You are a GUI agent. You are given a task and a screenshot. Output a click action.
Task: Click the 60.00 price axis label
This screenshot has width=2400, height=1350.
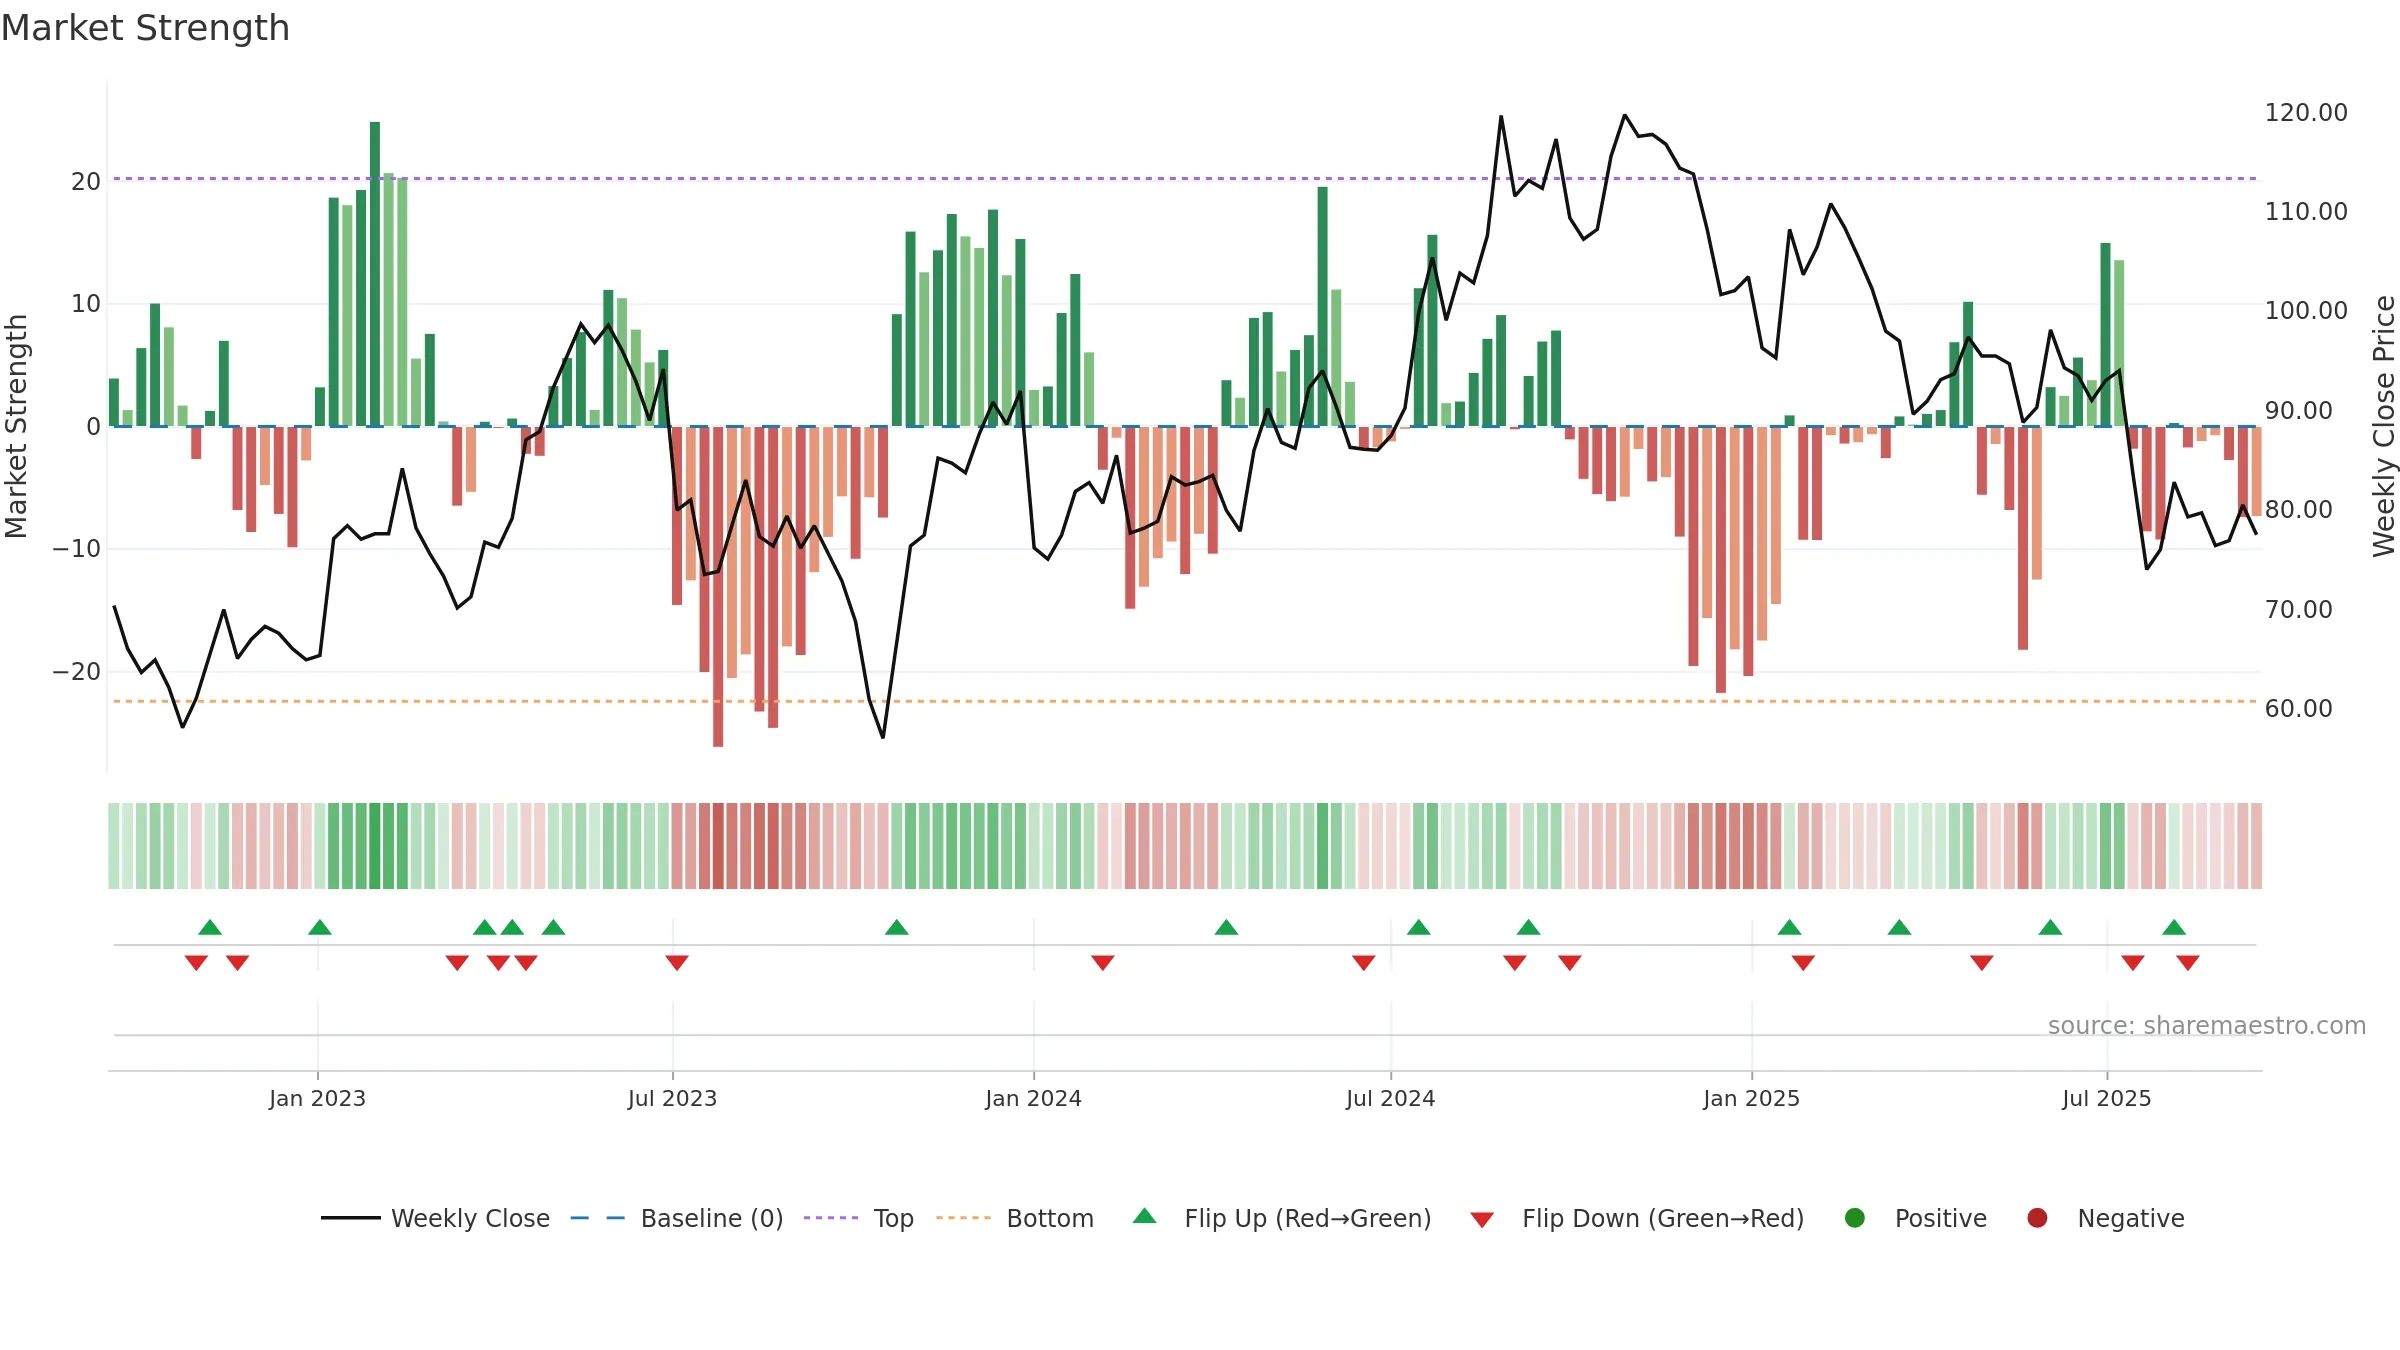coord(2298,709)
